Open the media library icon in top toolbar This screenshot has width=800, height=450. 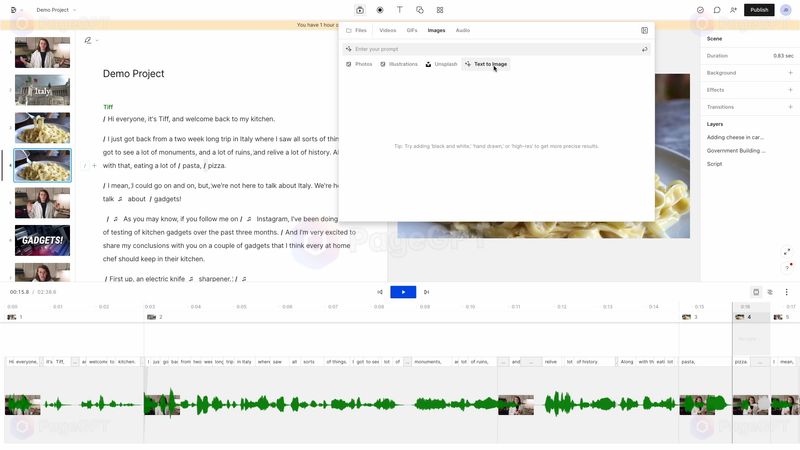(x=360, y=10)
